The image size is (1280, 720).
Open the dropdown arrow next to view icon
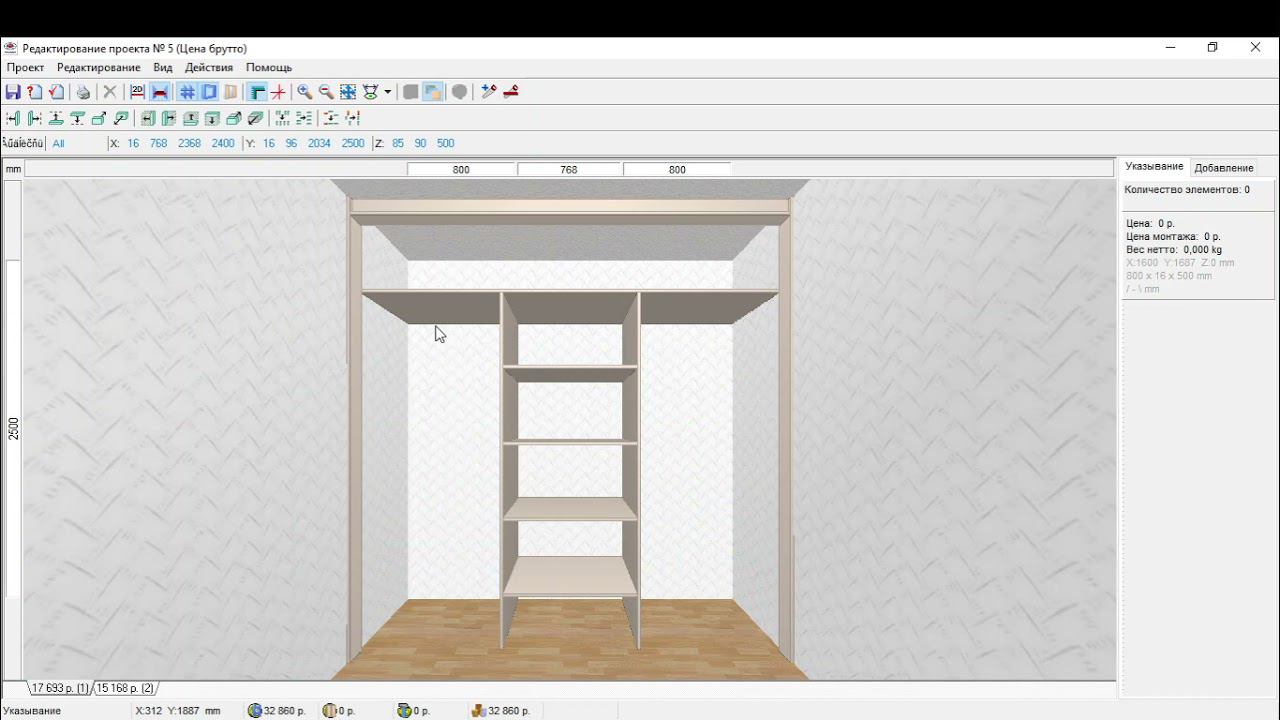click(x=387, y=92)
